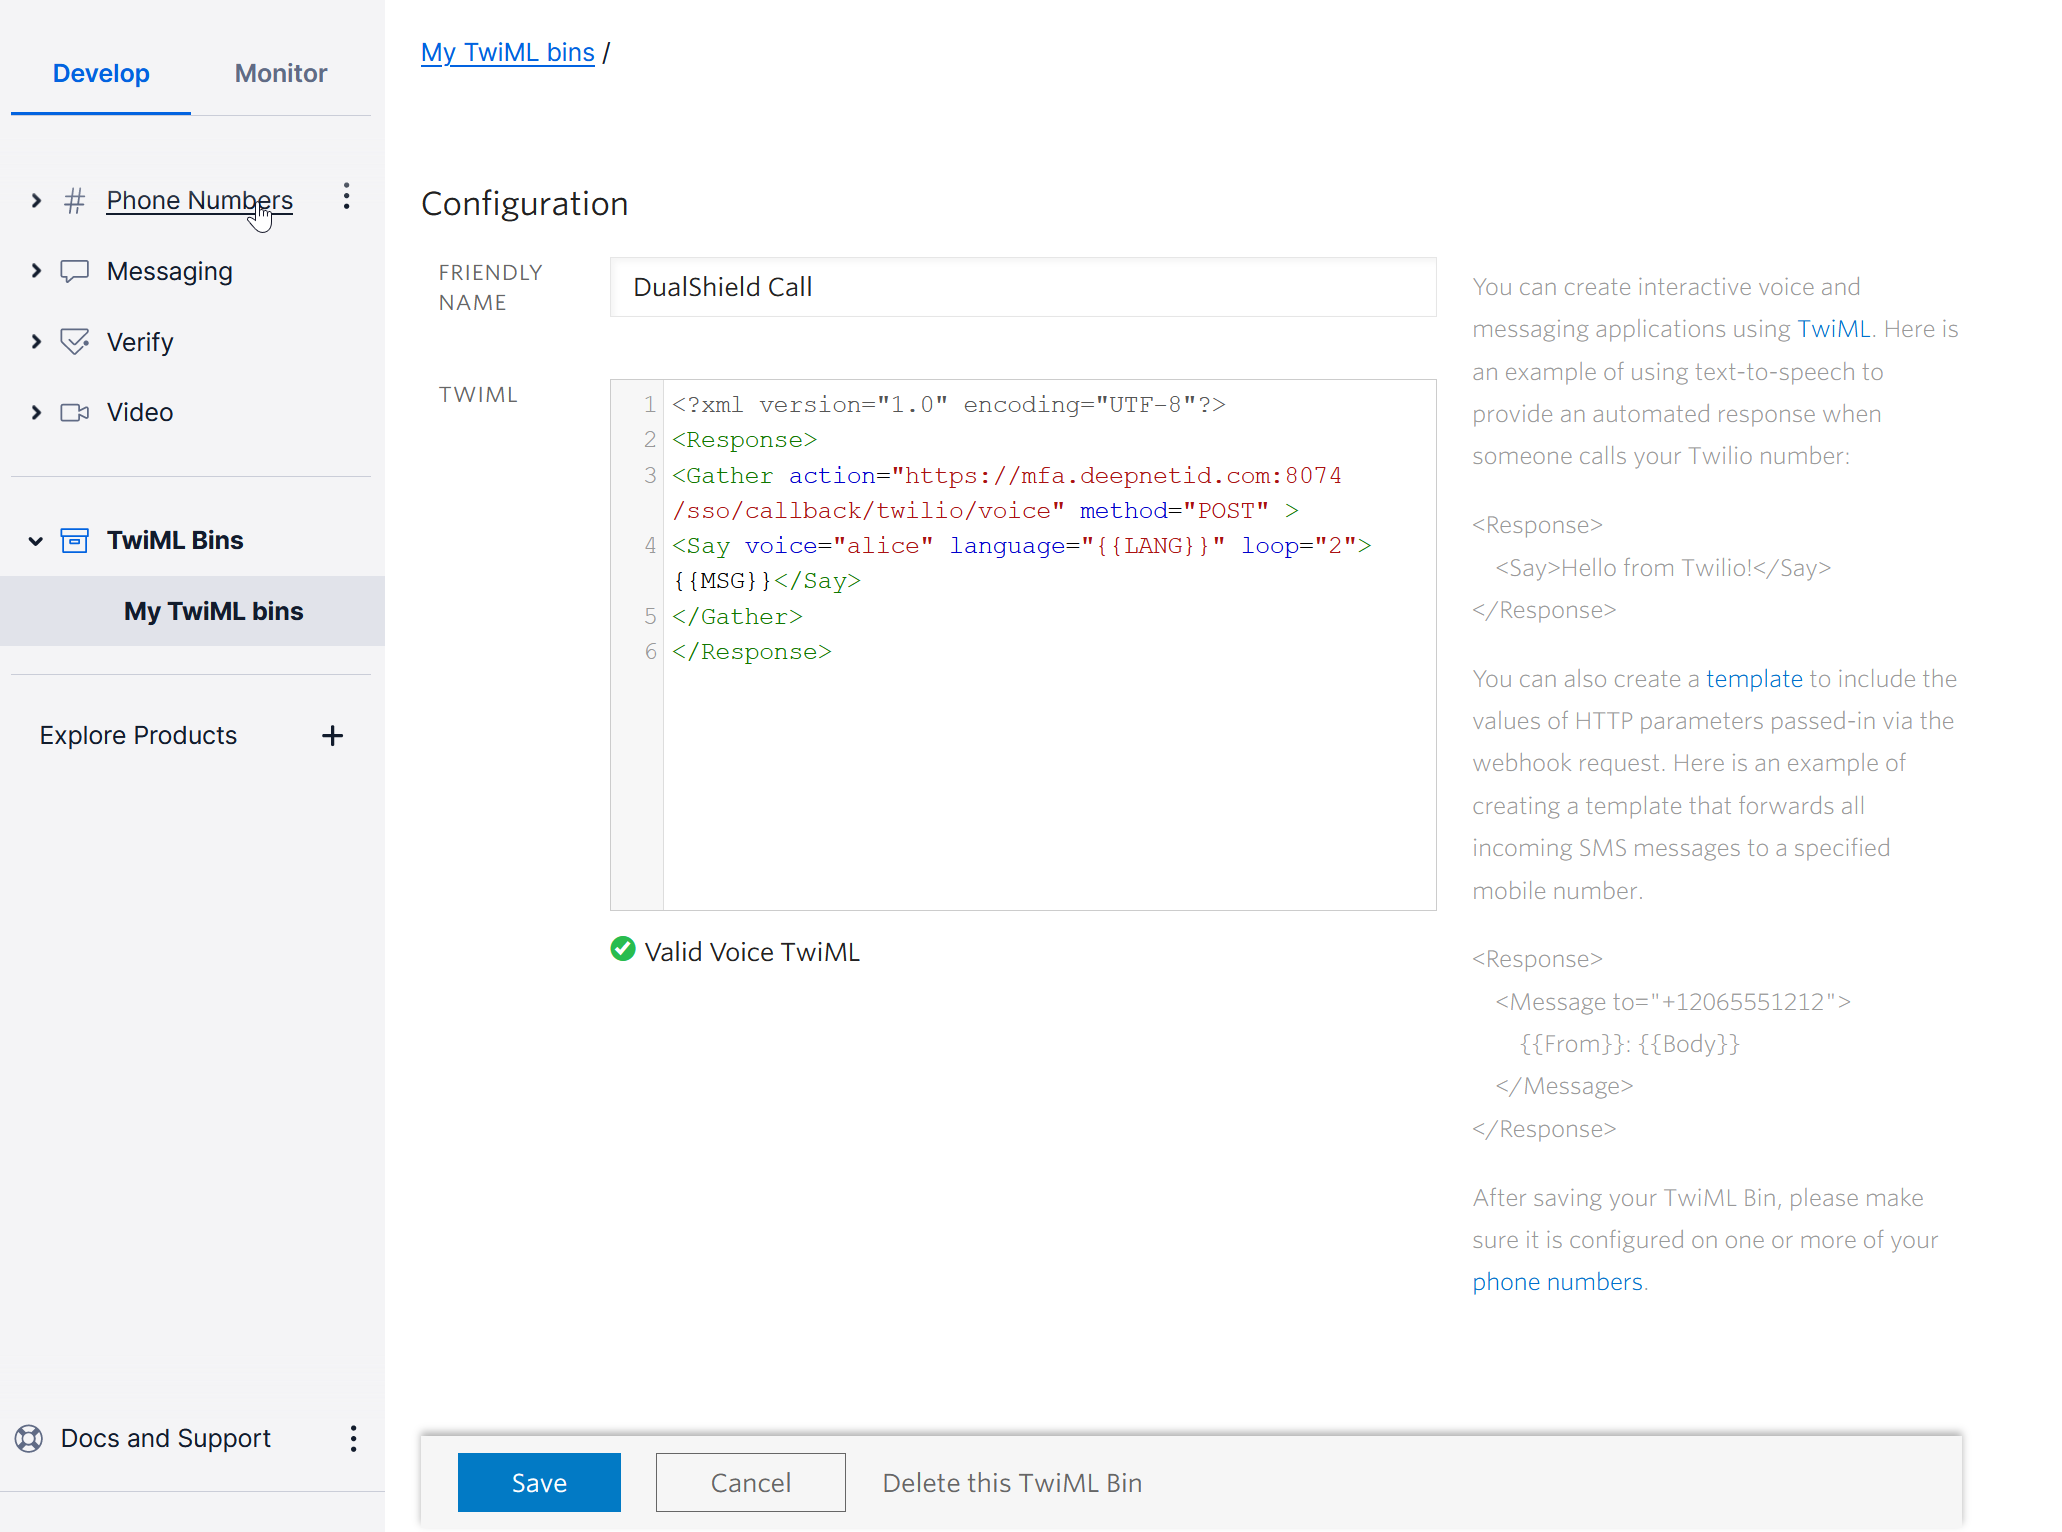Image resolution: width=2062 pixels, height=1532 pixels.
Task: Switch to the Monitor tab
Action: (x=280, y=73)
